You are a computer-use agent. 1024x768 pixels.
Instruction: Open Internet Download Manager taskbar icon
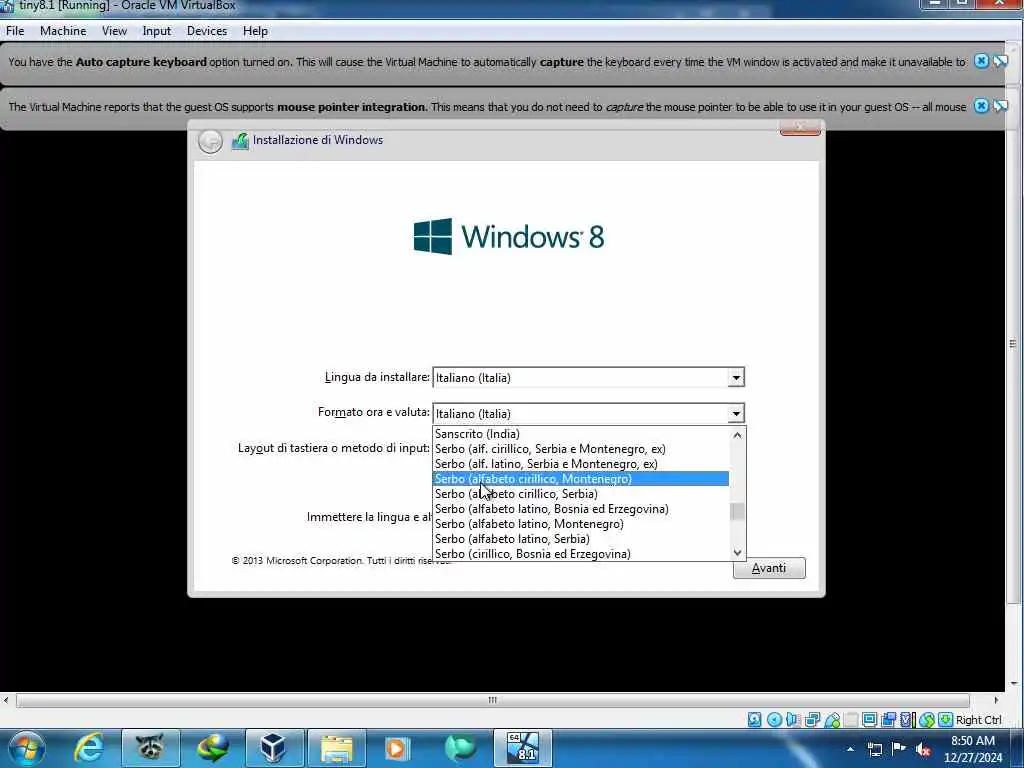(213, 748)
